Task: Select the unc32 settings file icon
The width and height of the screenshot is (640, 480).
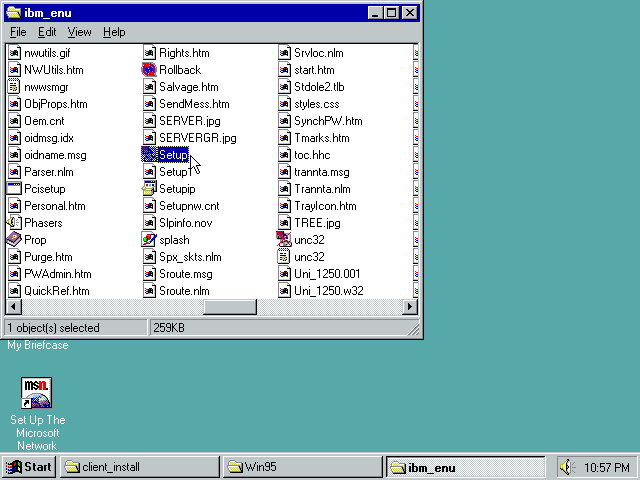Action: coord(284,257)
